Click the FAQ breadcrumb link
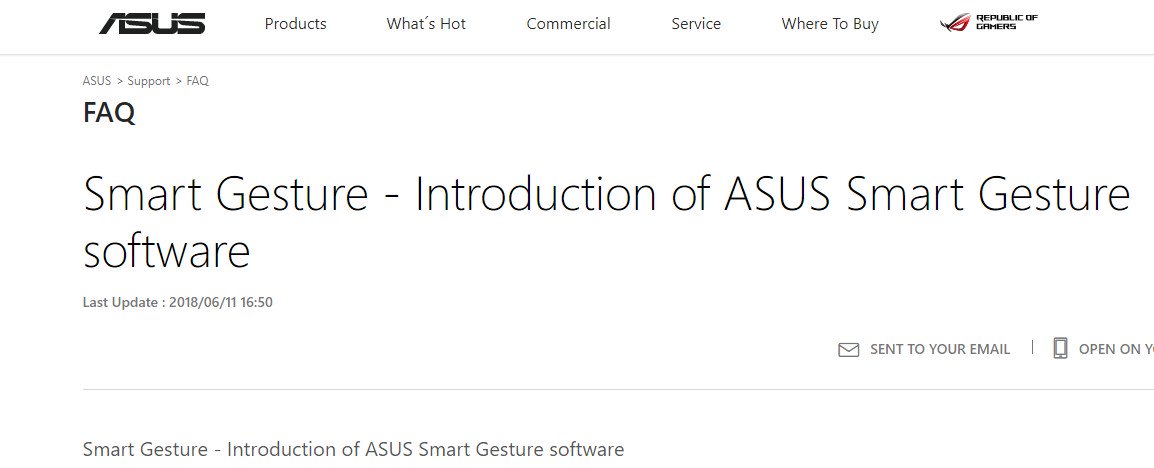1154x468 pixels. click(197, 81)
